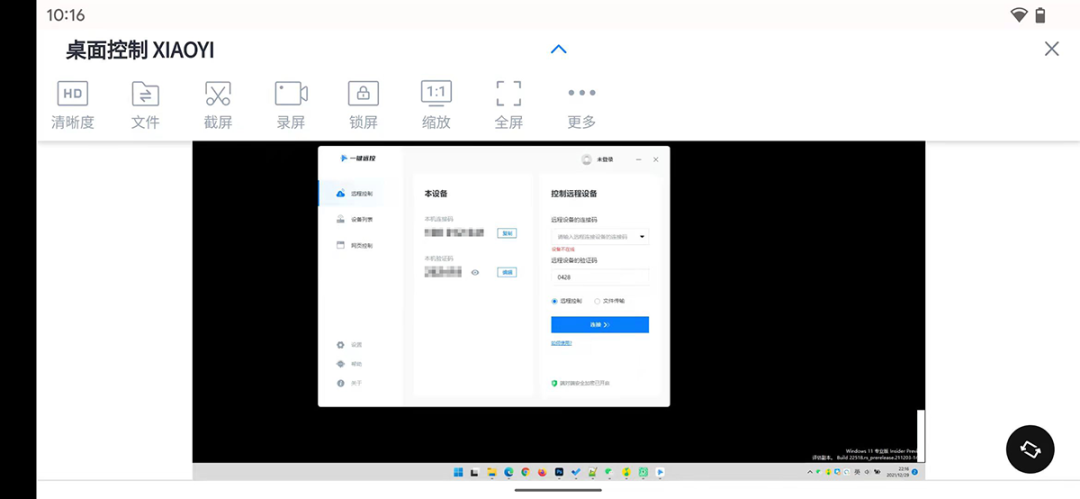
Task: Open the 更多 more options menu
Action: coord(581,106)
